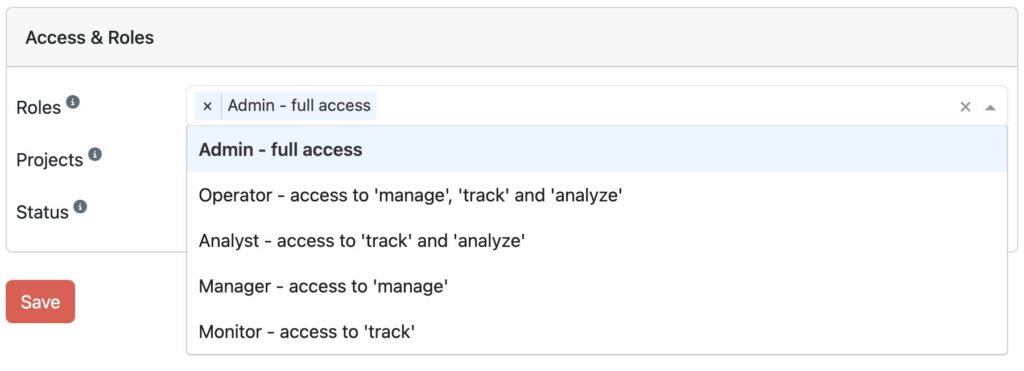Clear all selected roles with the right-side x
The height and width of the screenshot is (371, 1024).
click(x=965, y=106)
